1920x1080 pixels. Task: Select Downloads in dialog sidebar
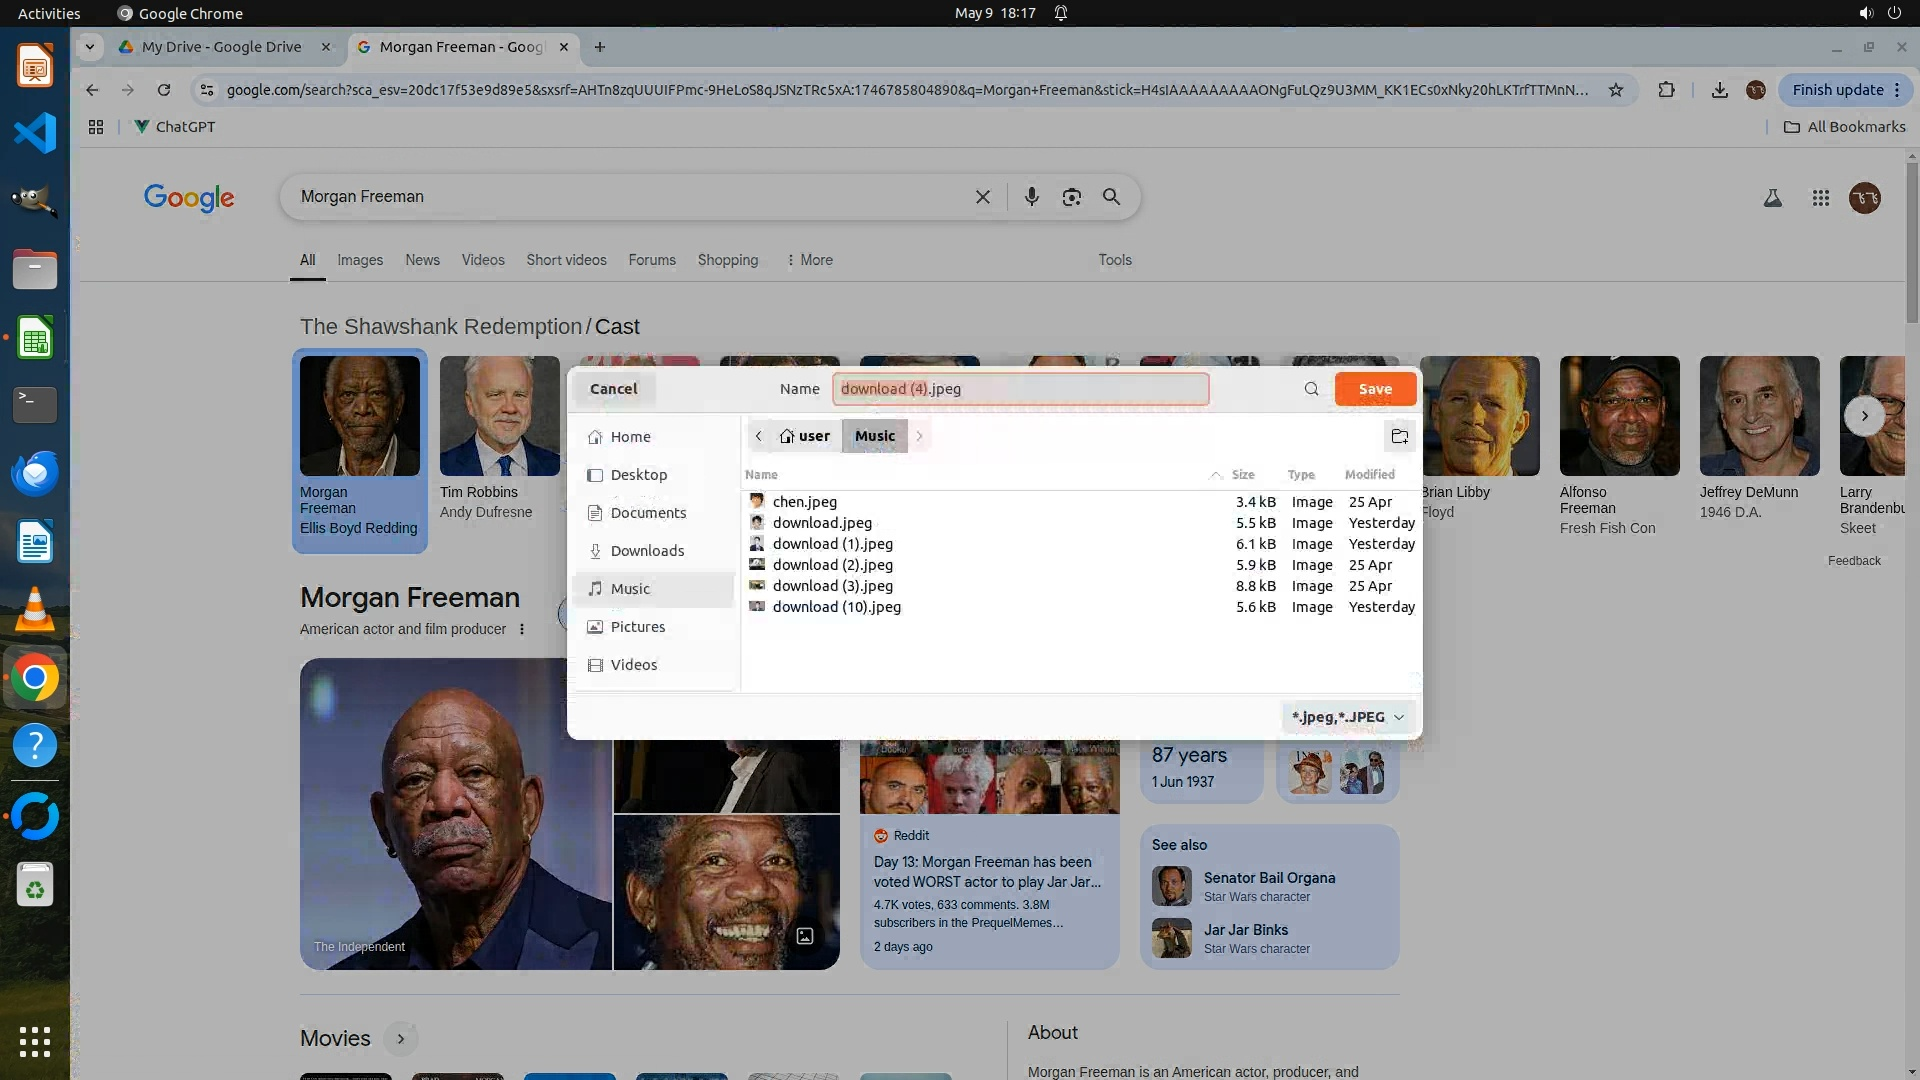coord(647,551)
